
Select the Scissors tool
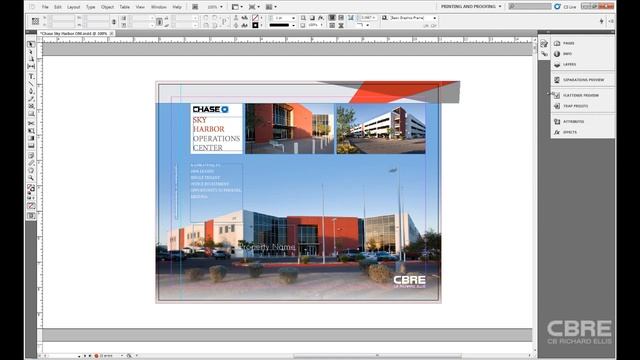[x=31, y=123]
